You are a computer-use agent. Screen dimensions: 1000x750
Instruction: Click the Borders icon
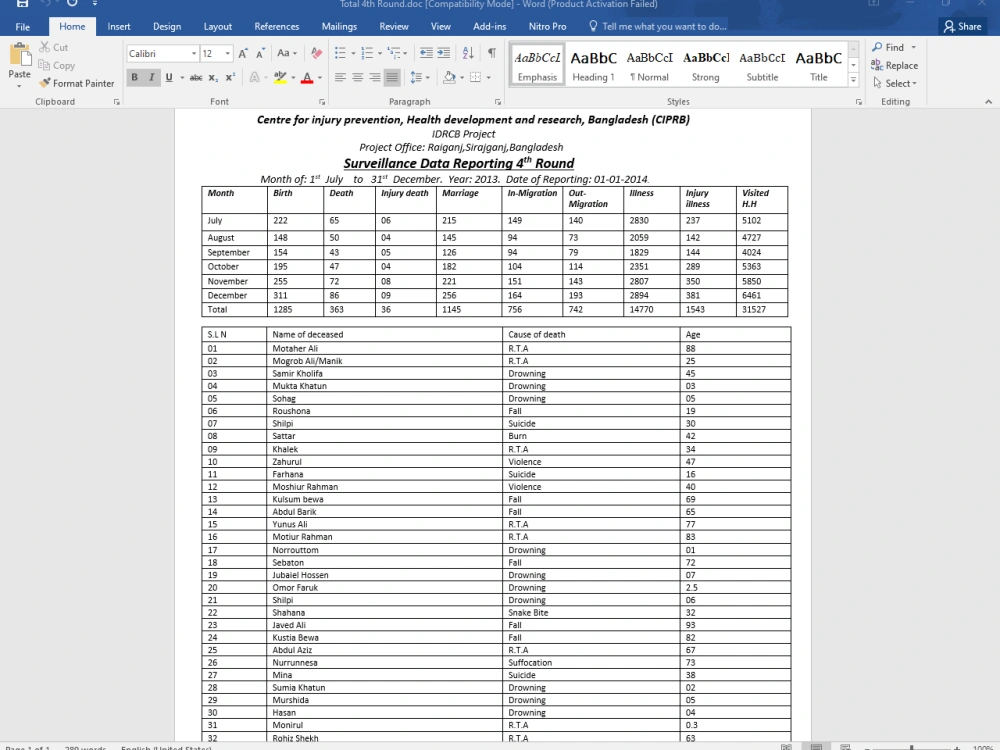476,77
